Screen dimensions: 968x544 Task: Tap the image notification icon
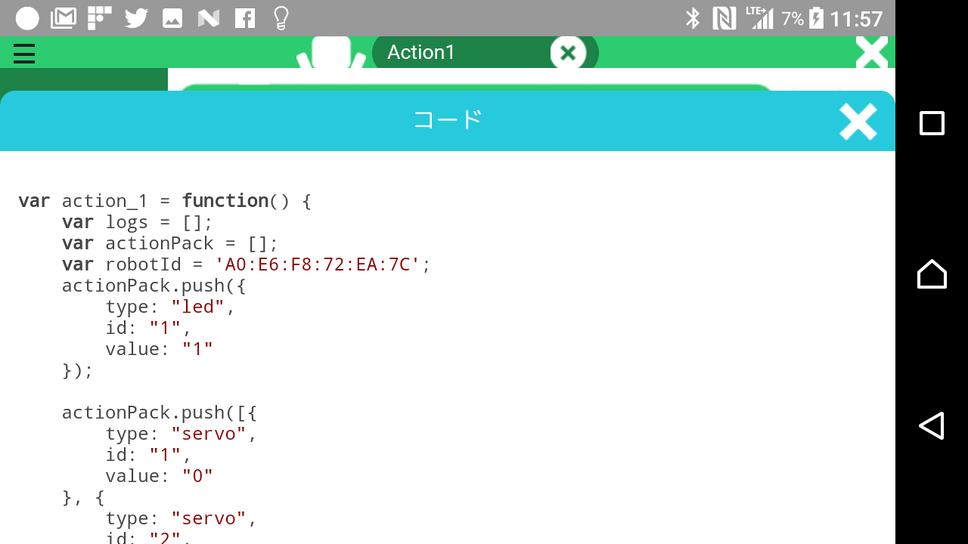tap(172, 18)
